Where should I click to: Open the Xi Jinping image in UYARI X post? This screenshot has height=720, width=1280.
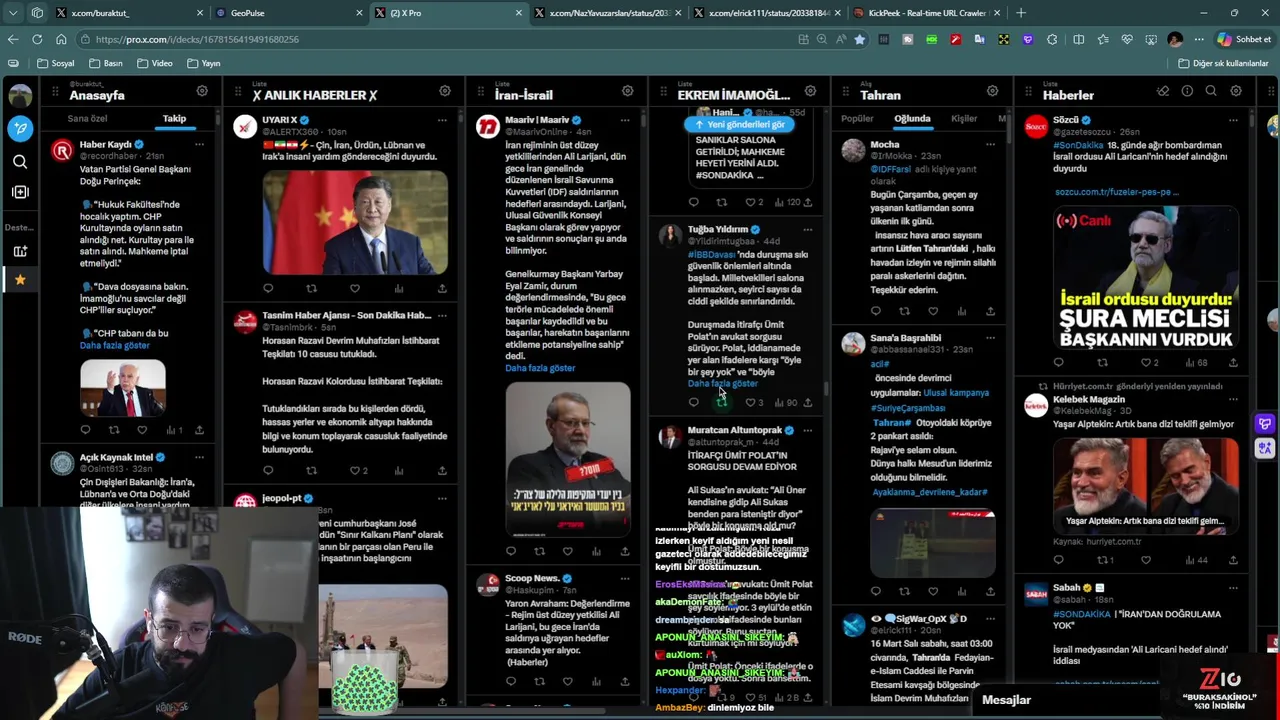pos(355,221)
